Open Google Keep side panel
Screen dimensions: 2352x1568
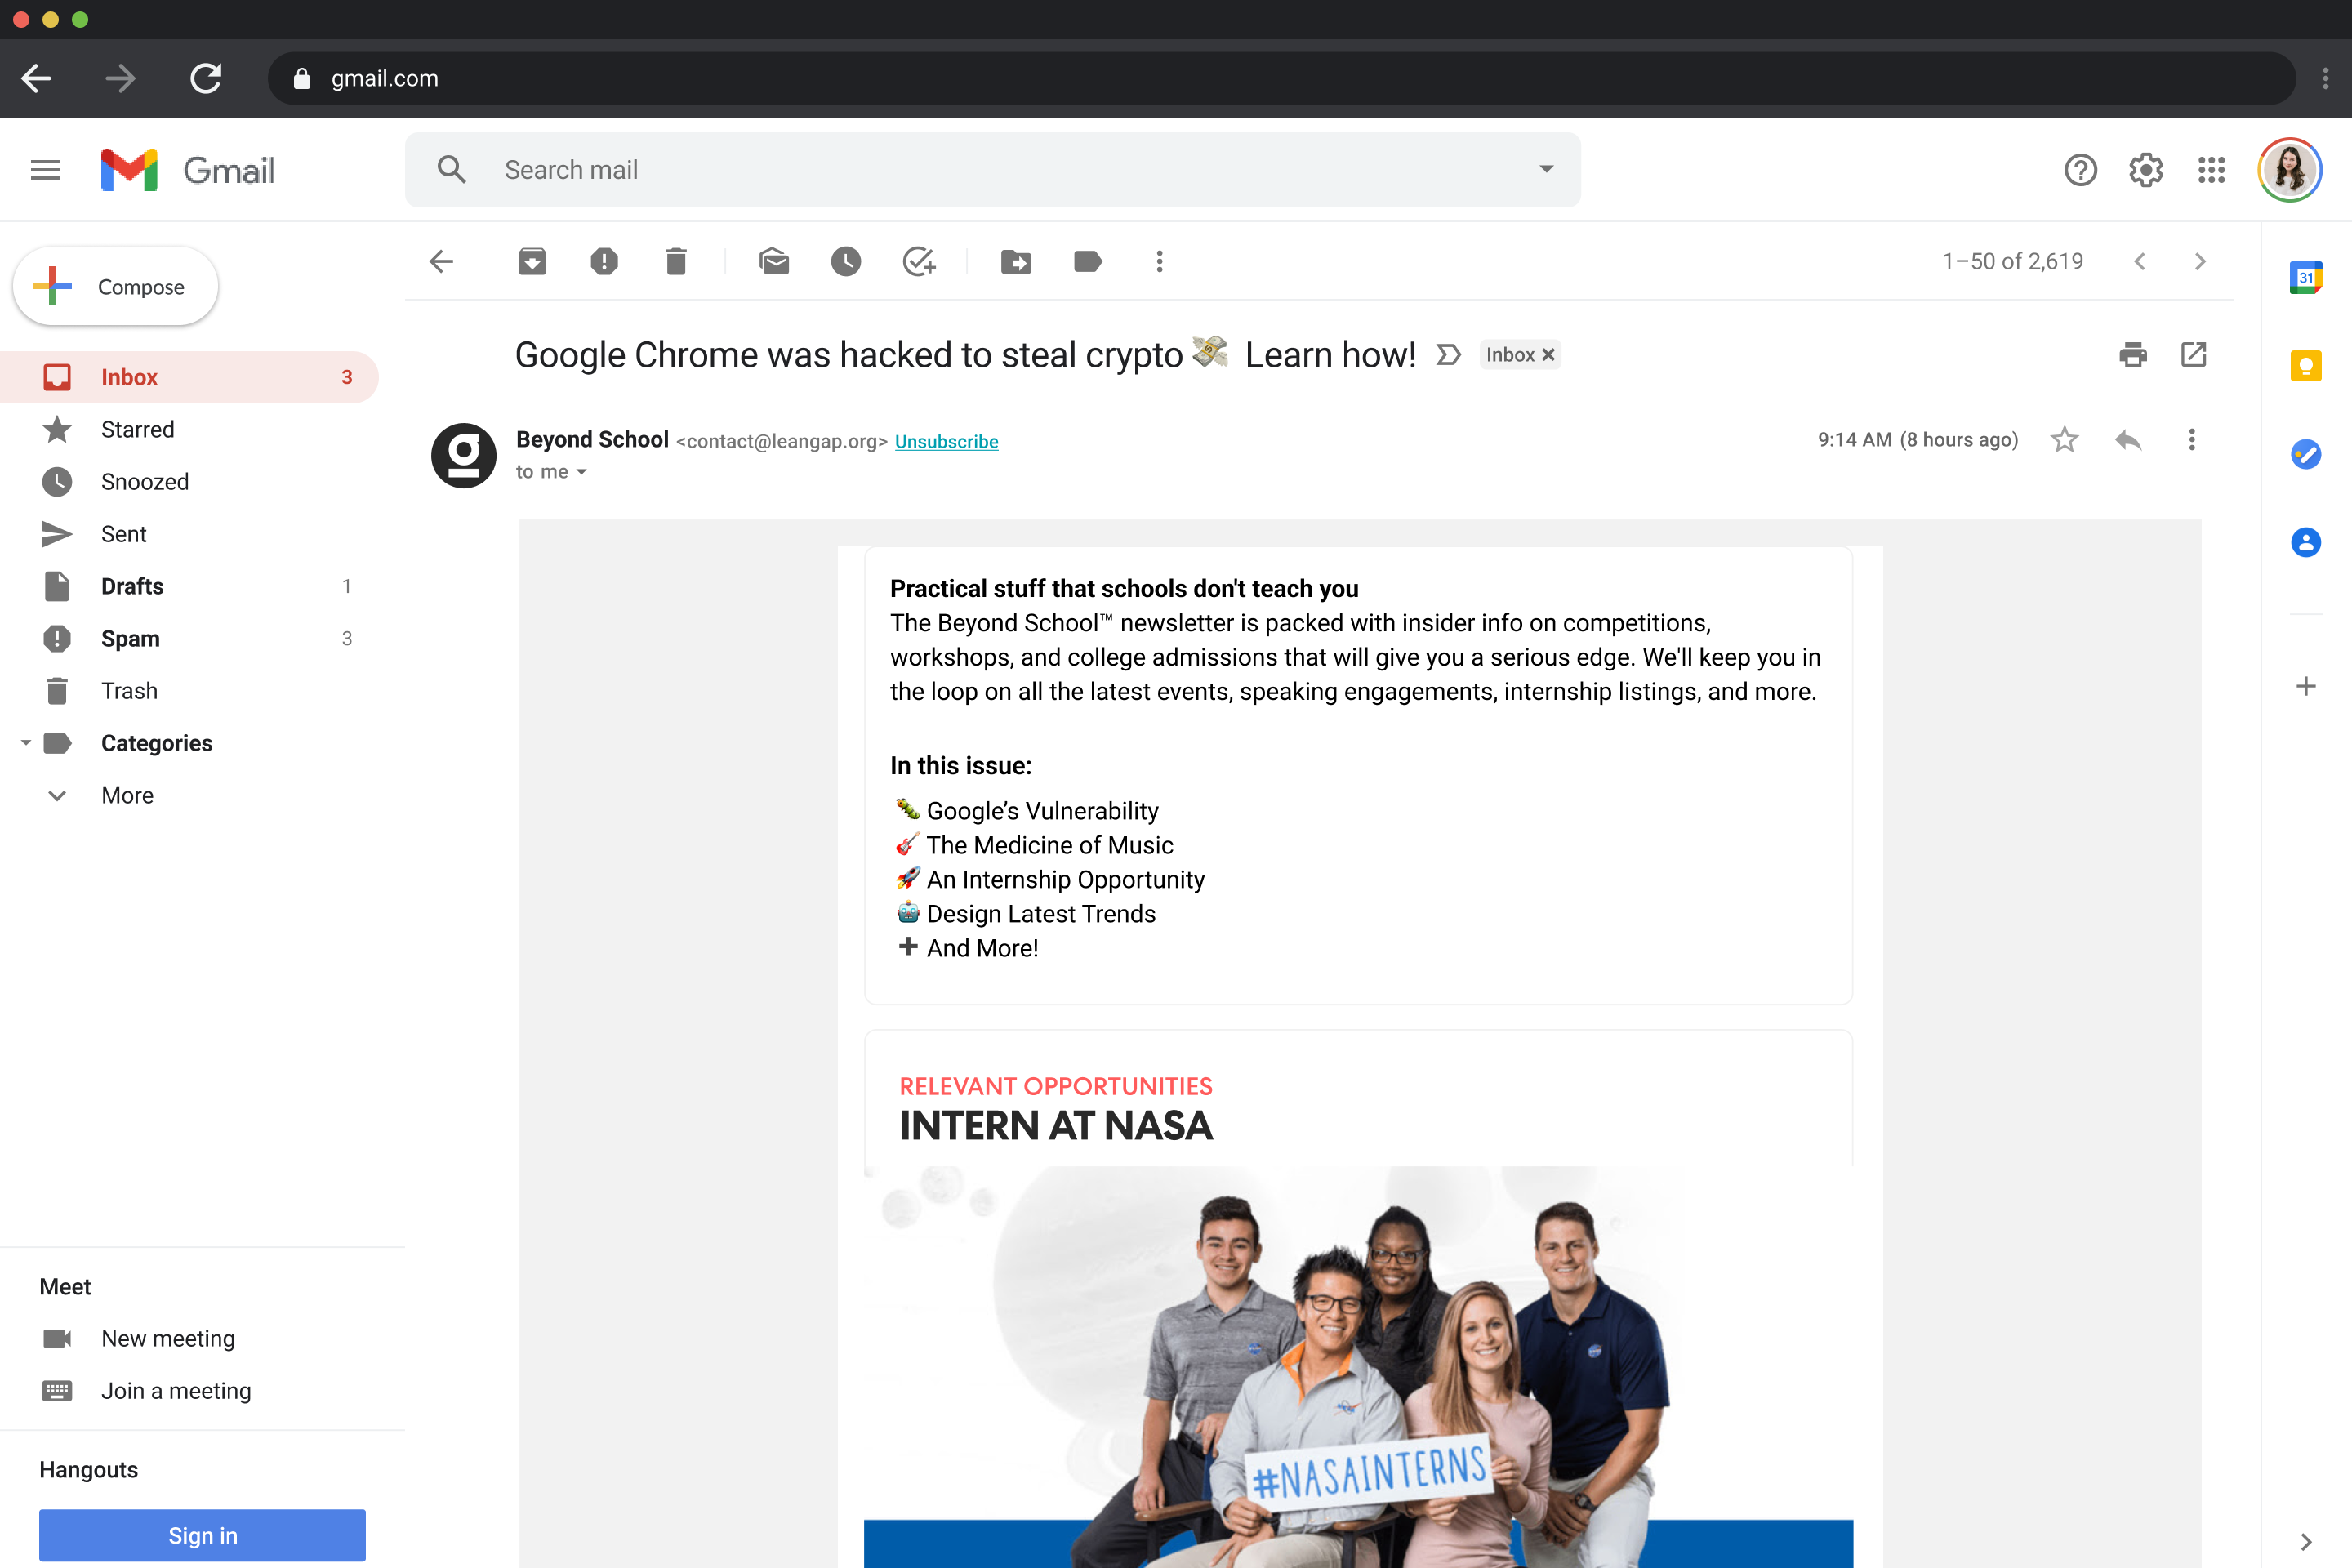(2306, 366)
